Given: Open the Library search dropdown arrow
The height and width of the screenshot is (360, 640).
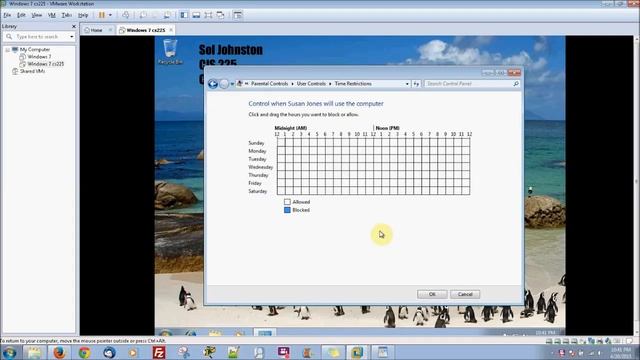Looking at the screenshot, I should 72,37.
